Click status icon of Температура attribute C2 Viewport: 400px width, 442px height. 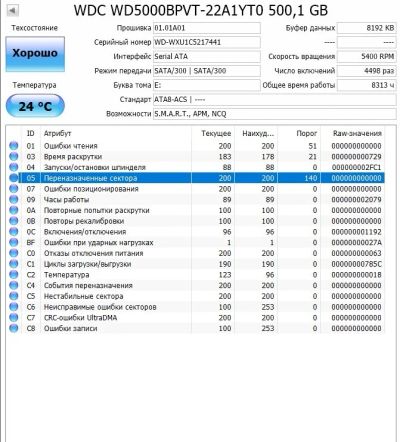(14, 275)
